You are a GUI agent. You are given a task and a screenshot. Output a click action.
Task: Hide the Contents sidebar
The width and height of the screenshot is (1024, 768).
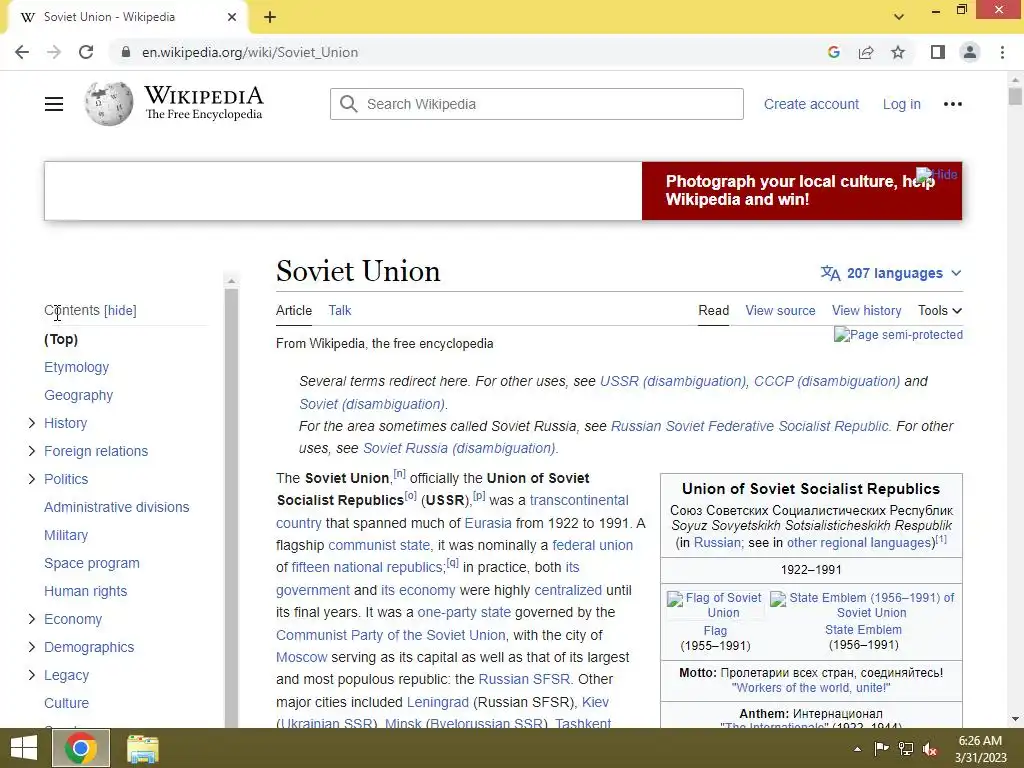tap(120, 310)
